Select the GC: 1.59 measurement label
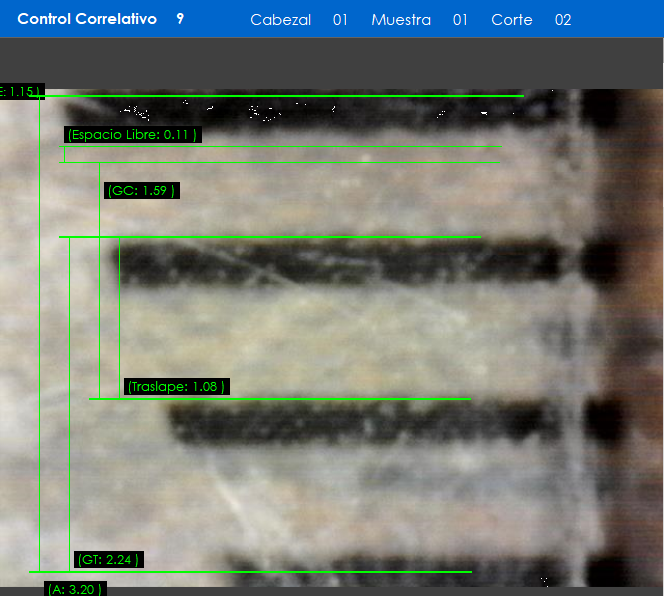 coord(142,190)
